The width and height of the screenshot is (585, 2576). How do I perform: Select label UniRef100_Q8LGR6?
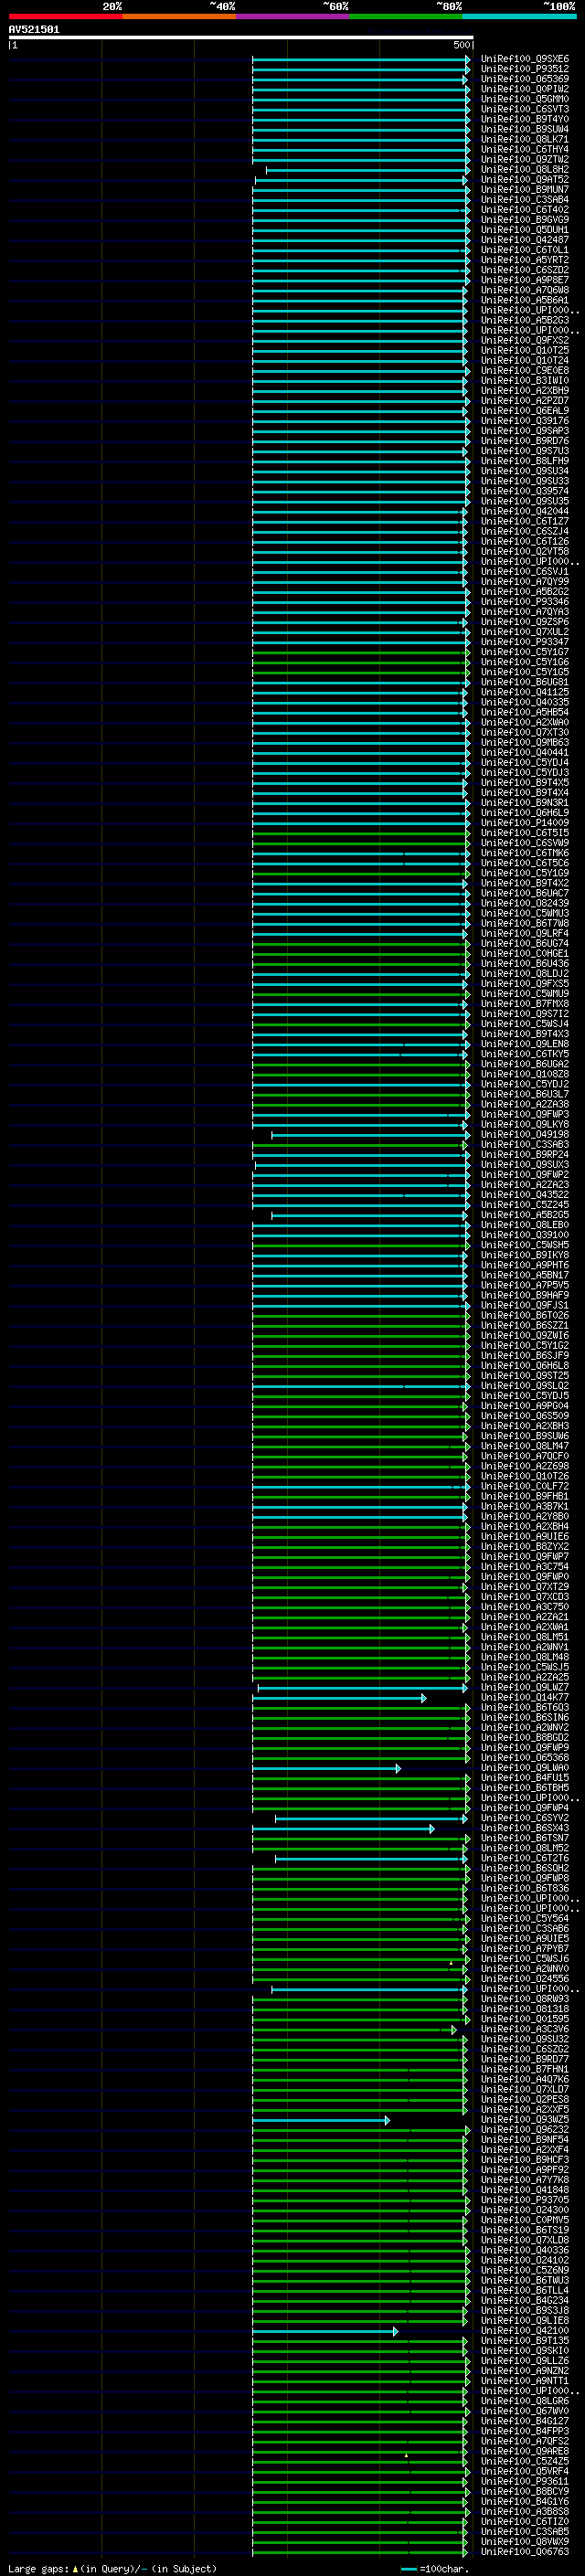pos(525,2401)
